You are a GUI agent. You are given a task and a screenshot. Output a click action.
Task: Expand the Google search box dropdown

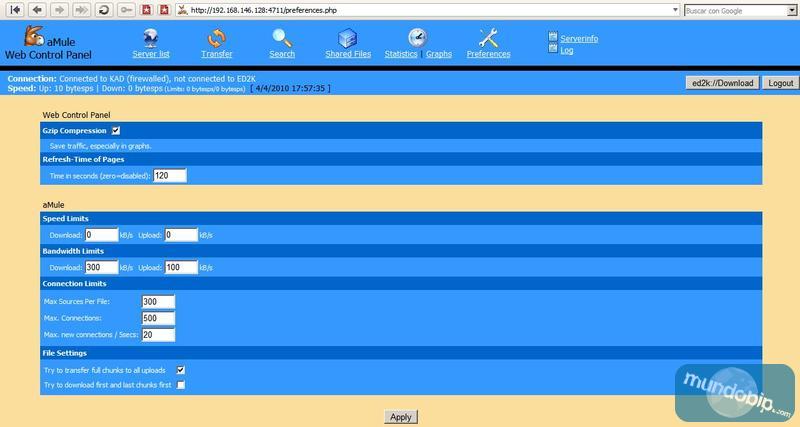pyautogui.click(x=791, y=10)
